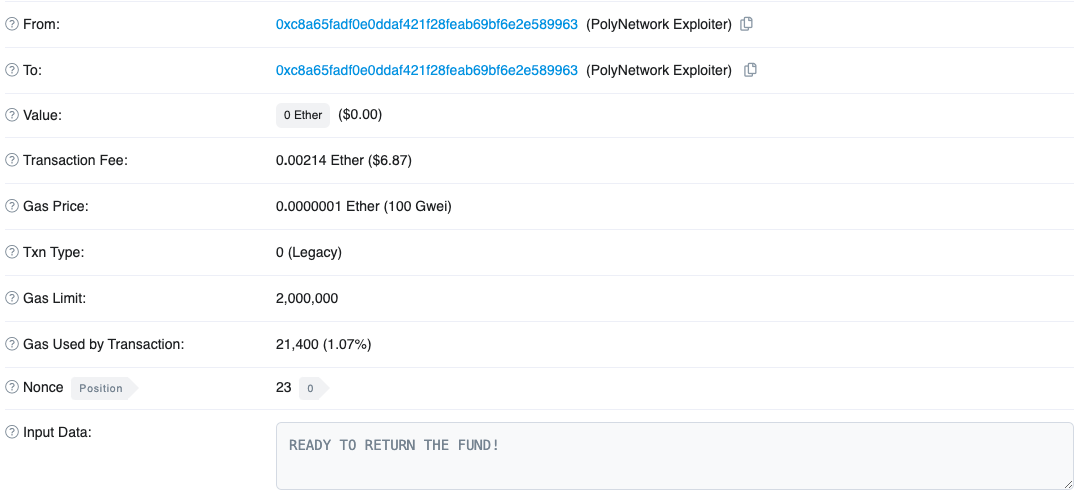The width and height of the screenshot is (1080, 498).
Task: Click the help icon beside Input Data
Action: tap(12, 433)
